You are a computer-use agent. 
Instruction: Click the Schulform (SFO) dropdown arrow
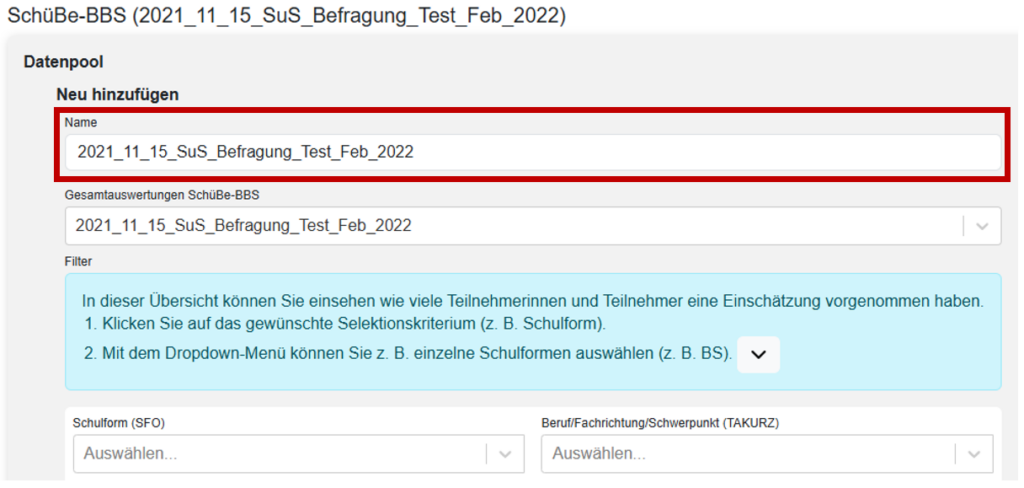pyautogui.click(x=504, y=454)
